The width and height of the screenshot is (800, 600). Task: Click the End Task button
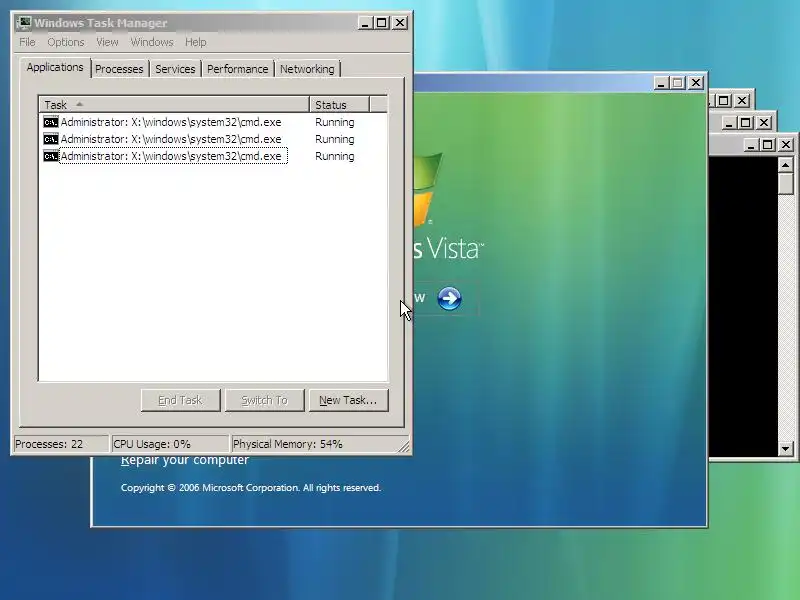pyautogui.click(x=181, y=401)
